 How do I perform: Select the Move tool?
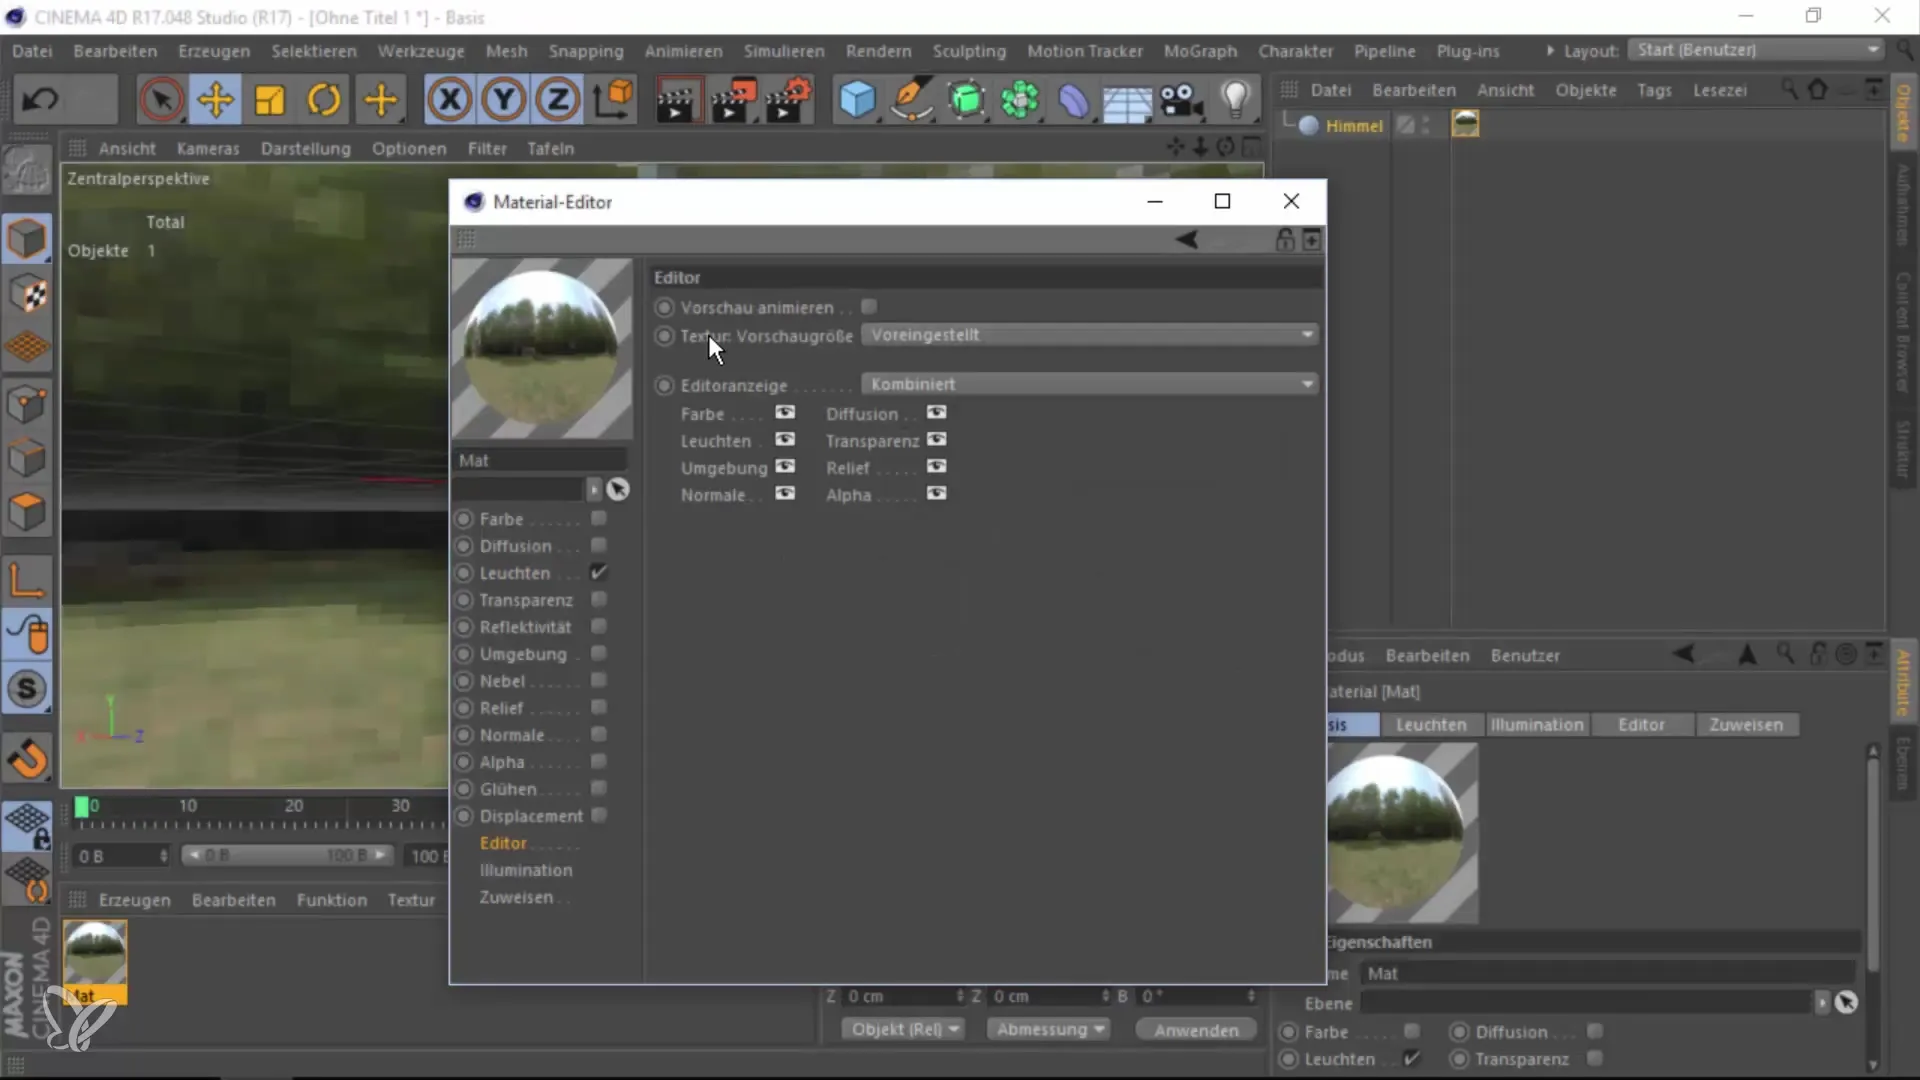[x=215, y=99]
